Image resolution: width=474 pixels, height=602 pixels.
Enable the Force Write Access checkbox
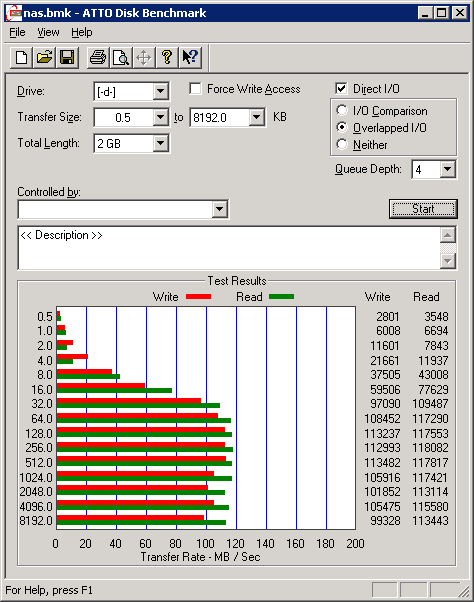point(195,89)
